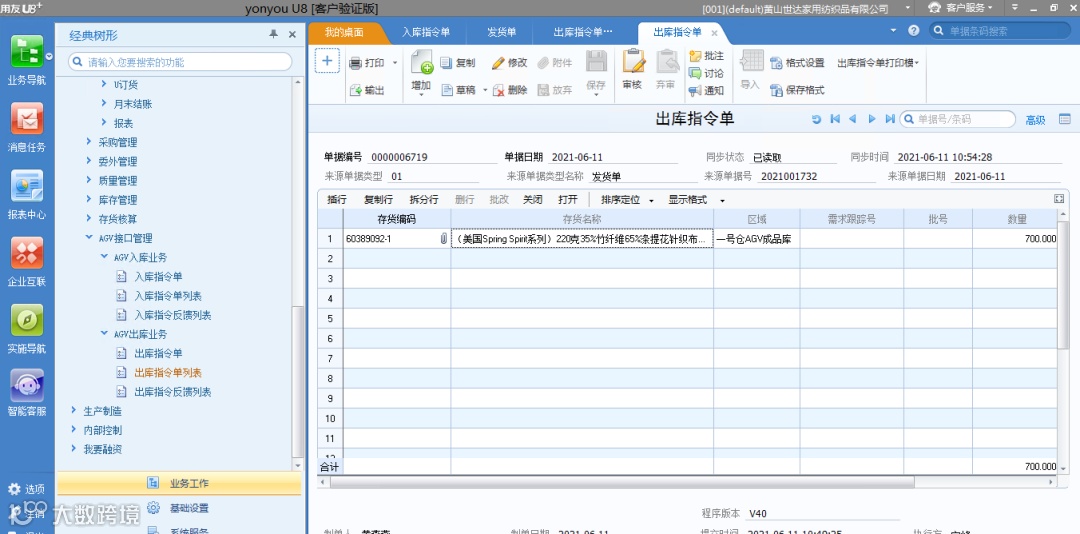Viewport: 1080px width, 534px height.
Task: Click the 拆分行 button
Action: tap(424, 200)
